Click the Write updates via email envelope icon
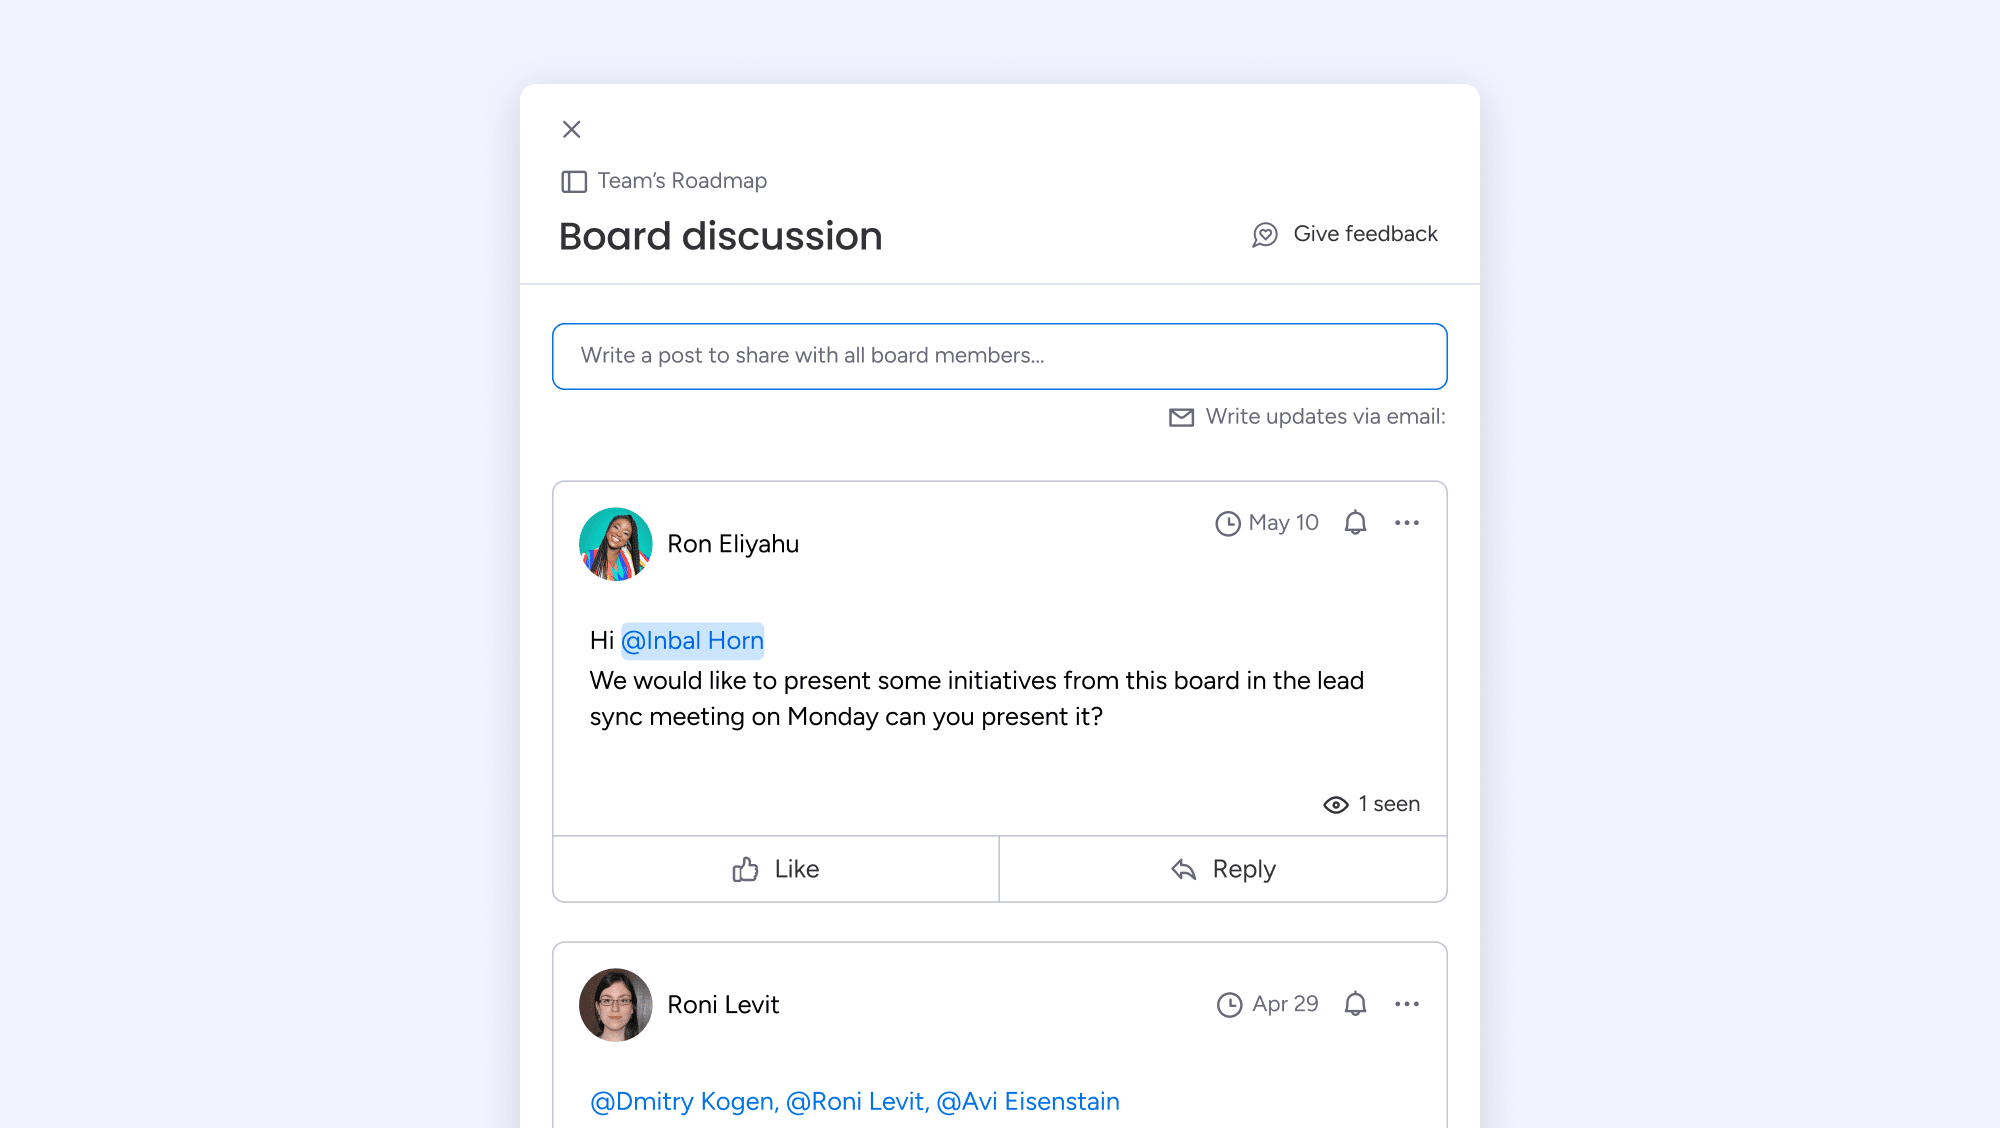 [x=1179, y=416]
